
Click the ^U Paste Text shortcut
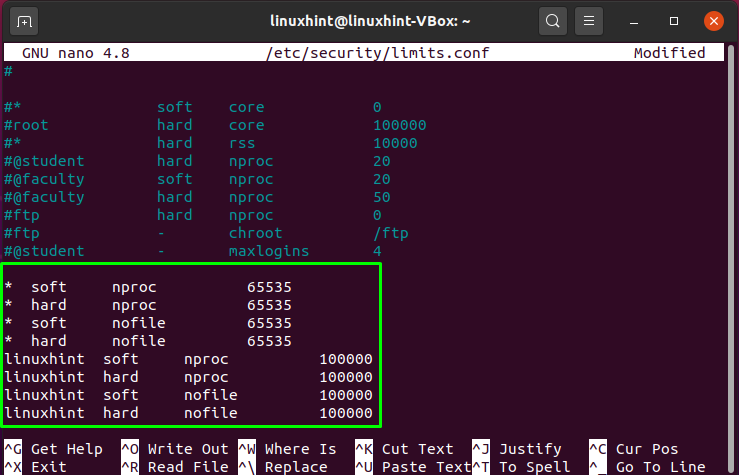[x=413, y=467]
